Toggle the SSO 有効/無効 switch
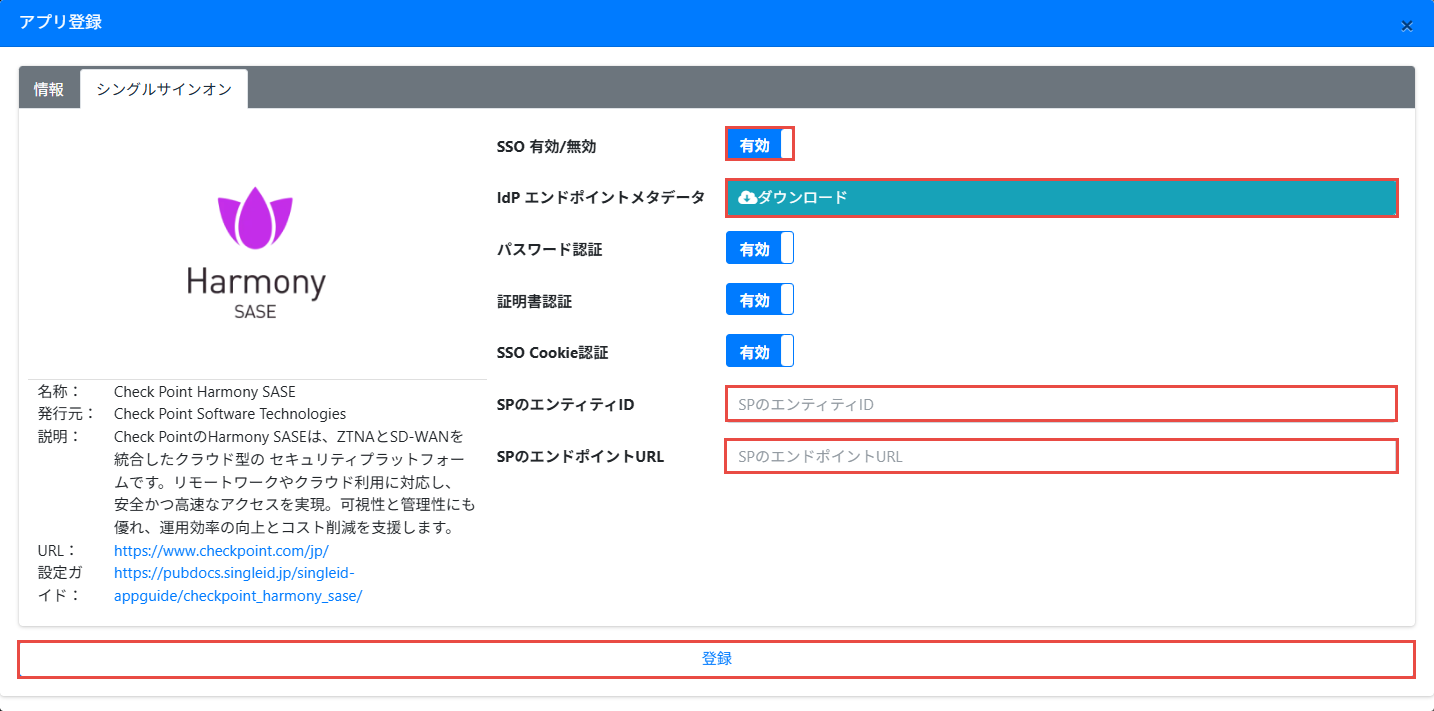The width and height of the screenshot is (1434, 711). pos(759,145)
